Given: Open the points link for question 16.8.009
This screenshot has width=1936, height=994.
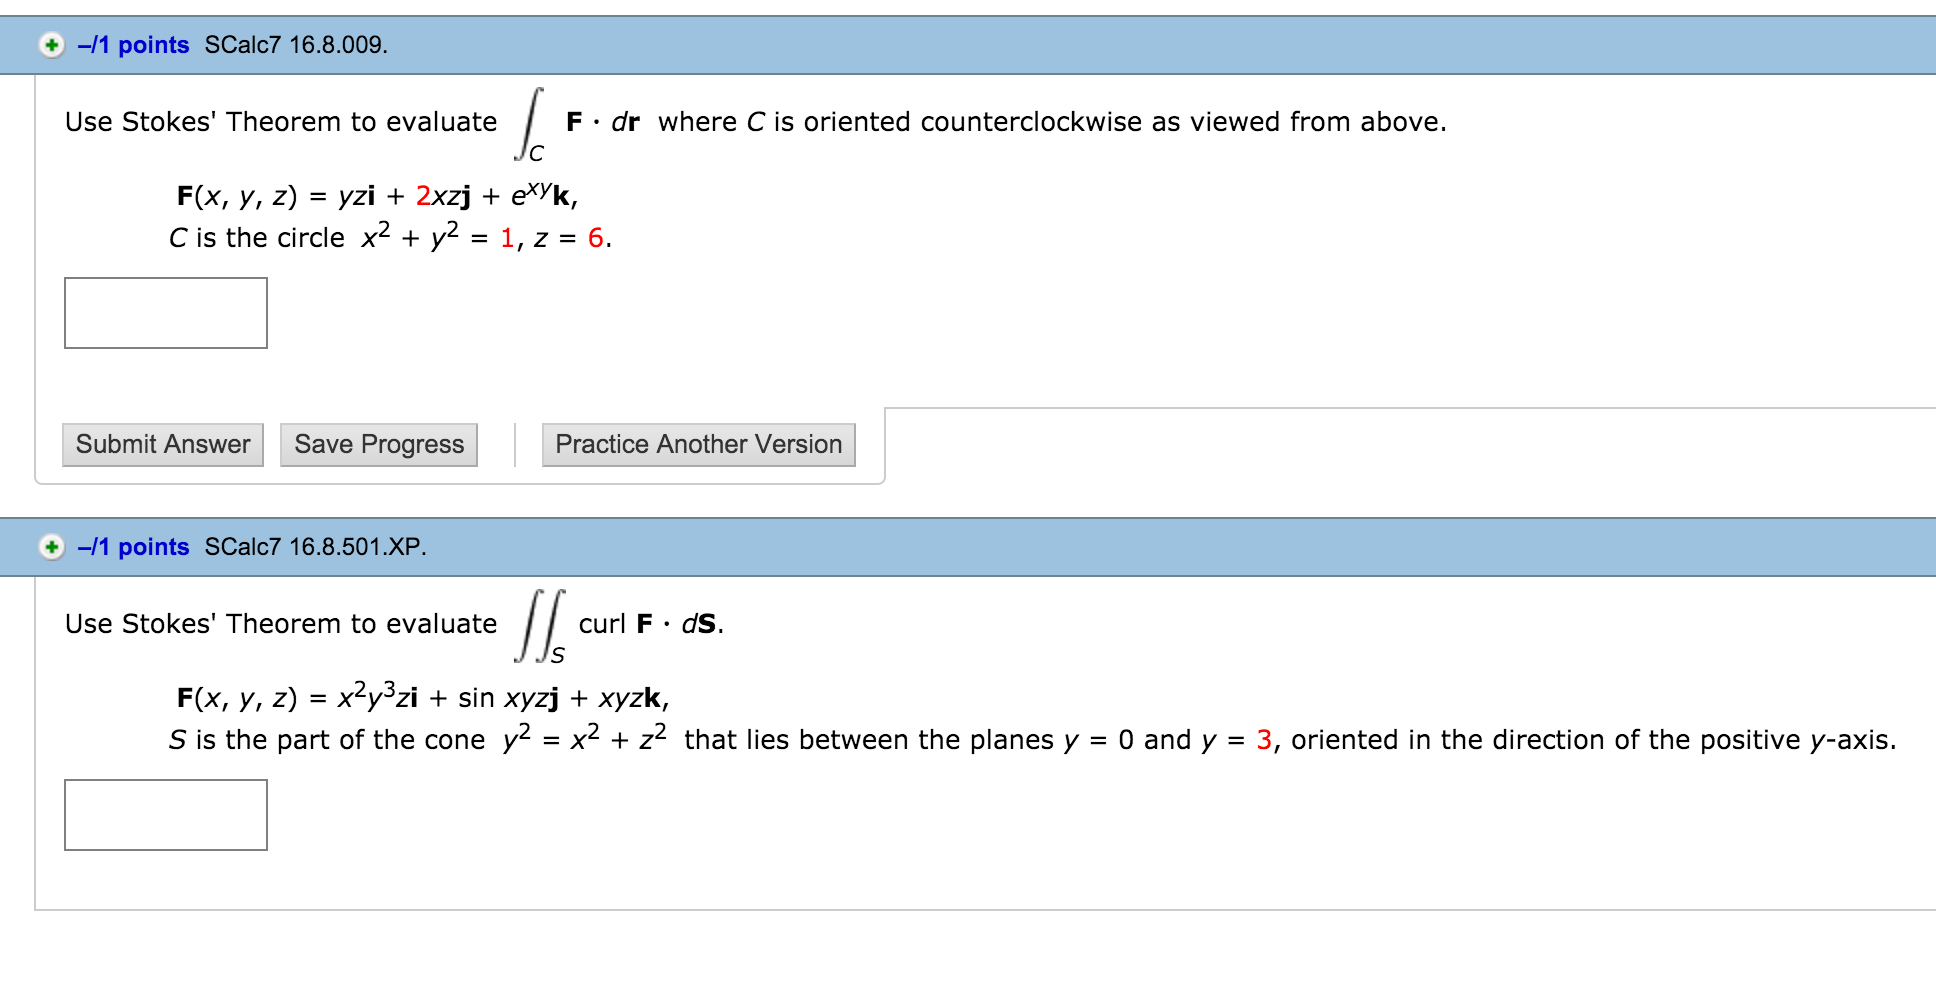Looking at the screenshot, I should tap(134, 45).
